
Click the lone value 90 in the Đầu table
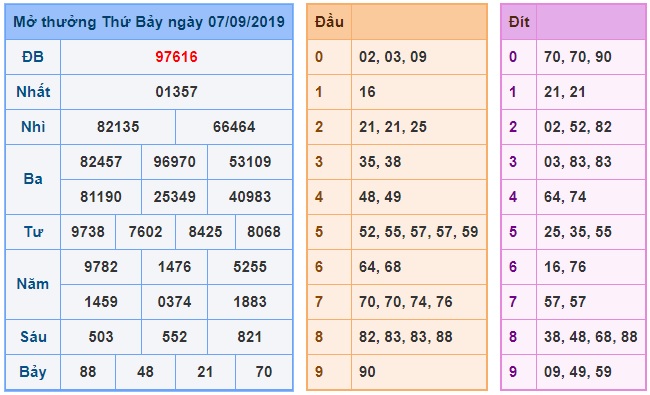[x=367, y=372]
